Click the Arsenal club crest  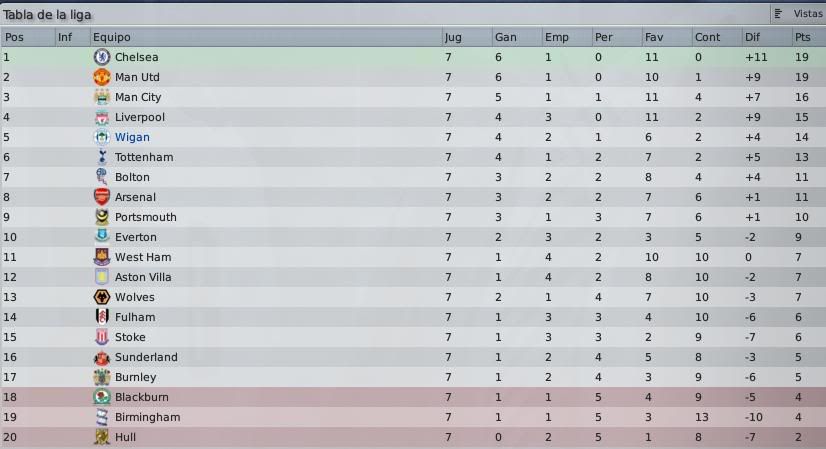102,197
